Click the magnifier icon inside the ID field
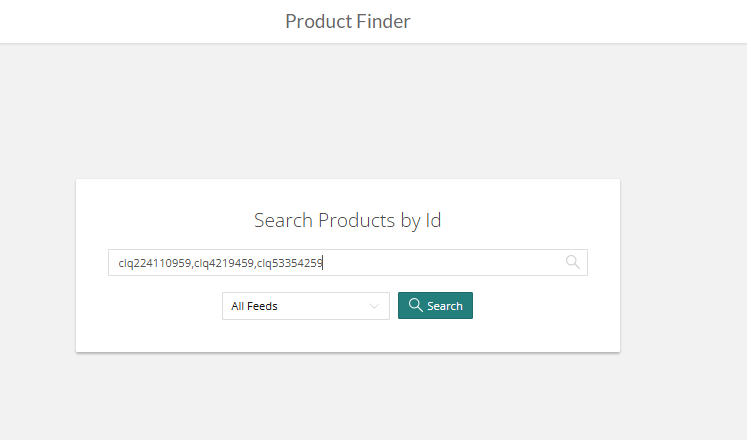 tap(573, 262)
